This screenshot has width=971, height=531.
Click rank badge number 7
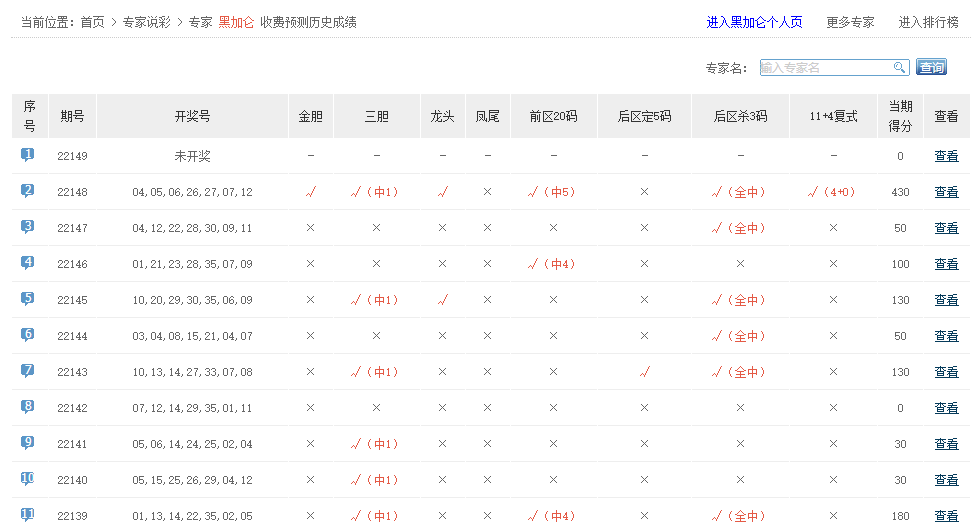point(28,371)
